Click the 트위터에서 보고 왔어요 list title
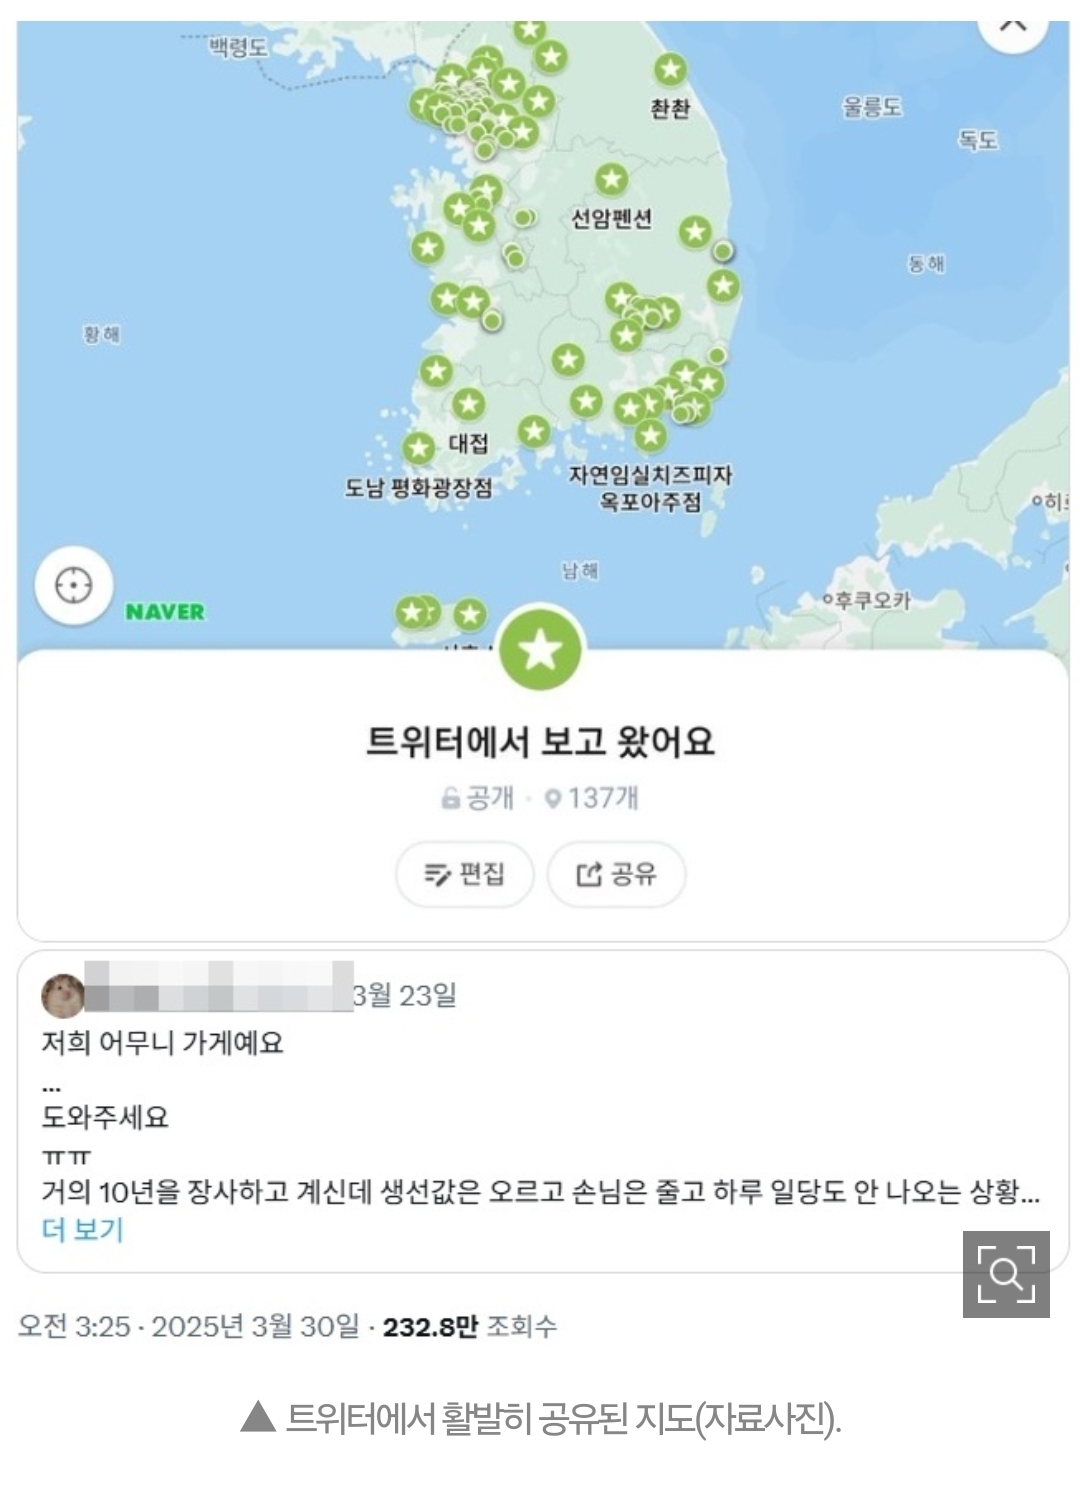Image resolution: width=1080 pixels, height=1488 pixels. (x=541, y=741)
